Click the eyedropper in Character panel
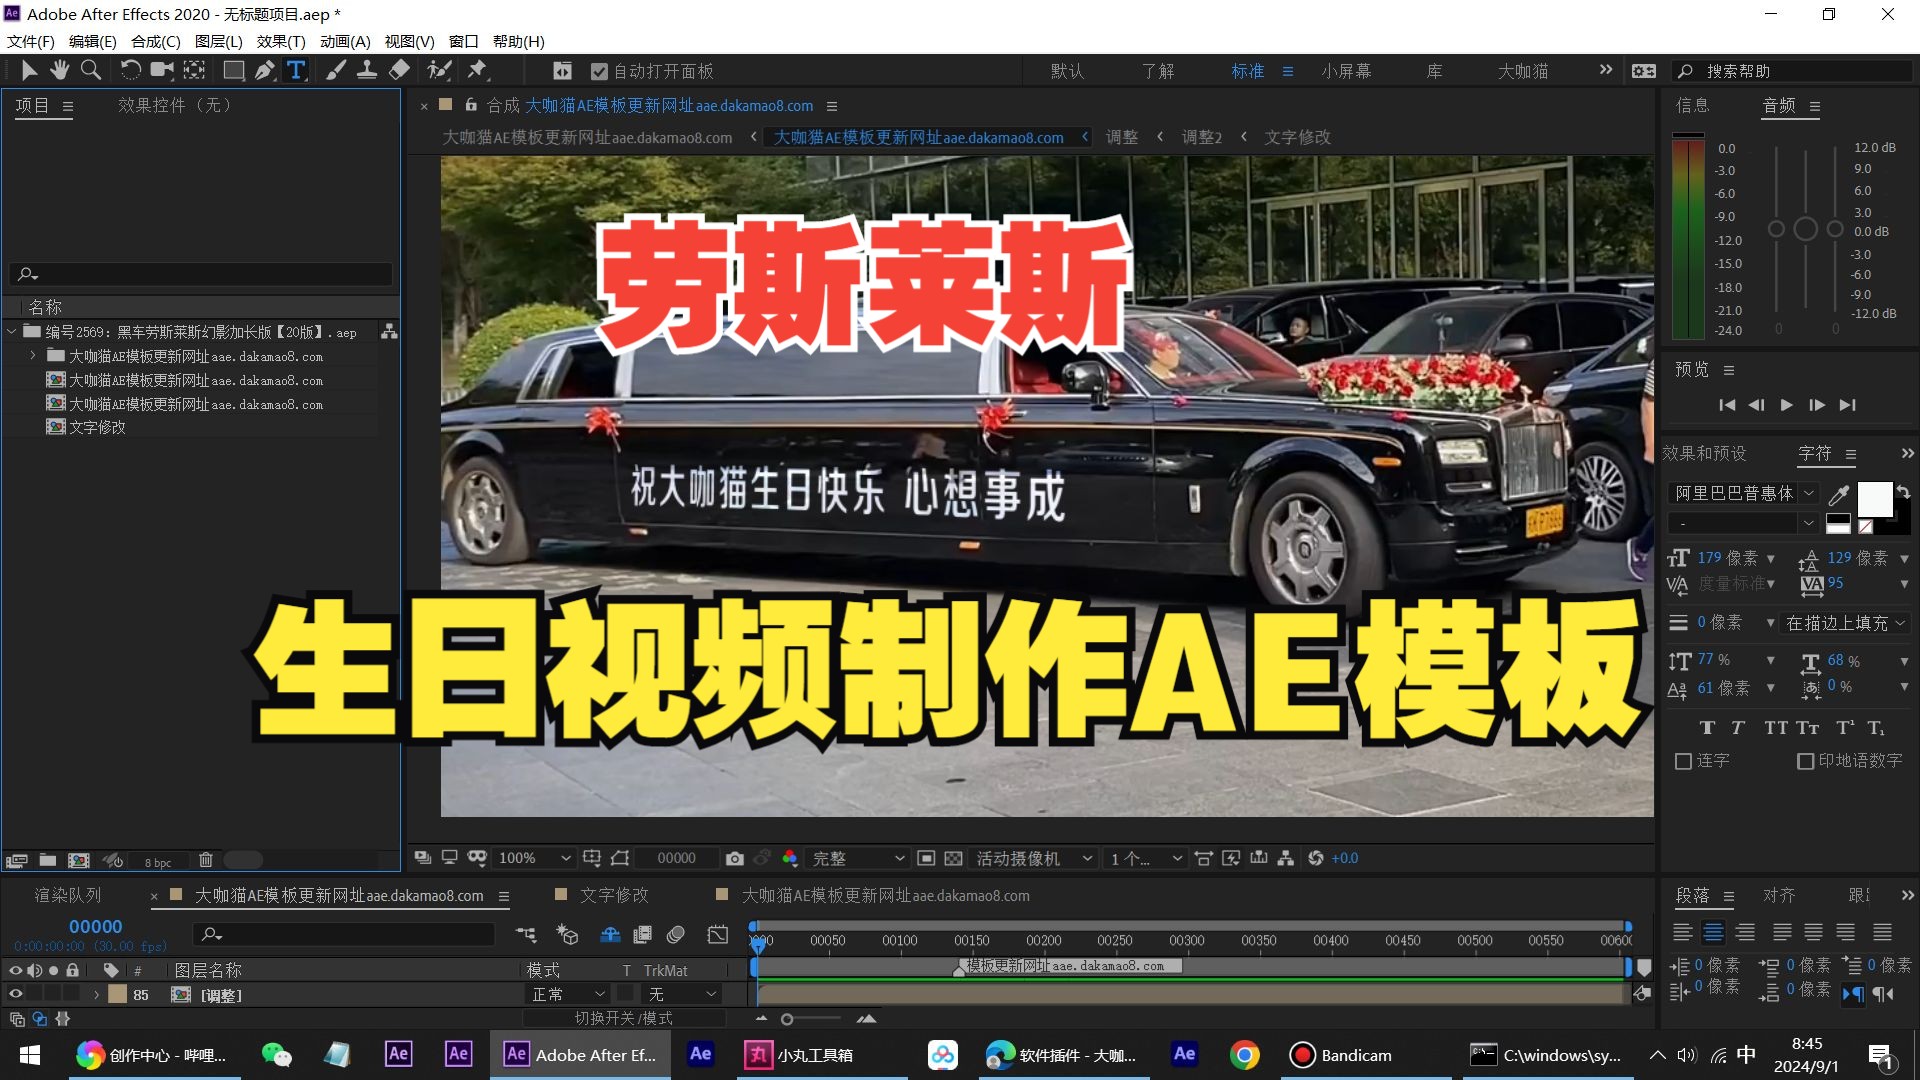 pos(1838,494)
